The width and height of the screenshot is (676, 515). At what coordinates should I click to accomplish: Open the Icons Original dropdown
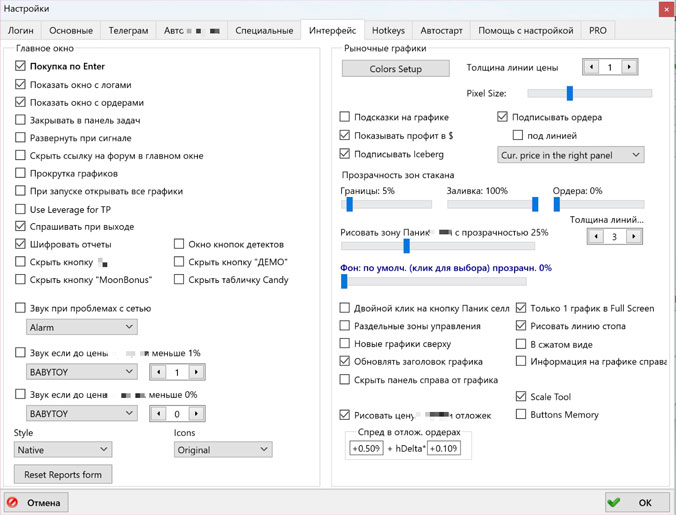[x=223, y=449]
